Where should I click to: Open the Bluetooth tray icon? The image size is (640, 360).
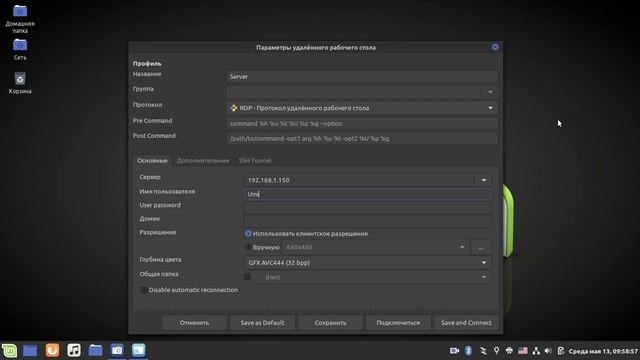(469, 351)
